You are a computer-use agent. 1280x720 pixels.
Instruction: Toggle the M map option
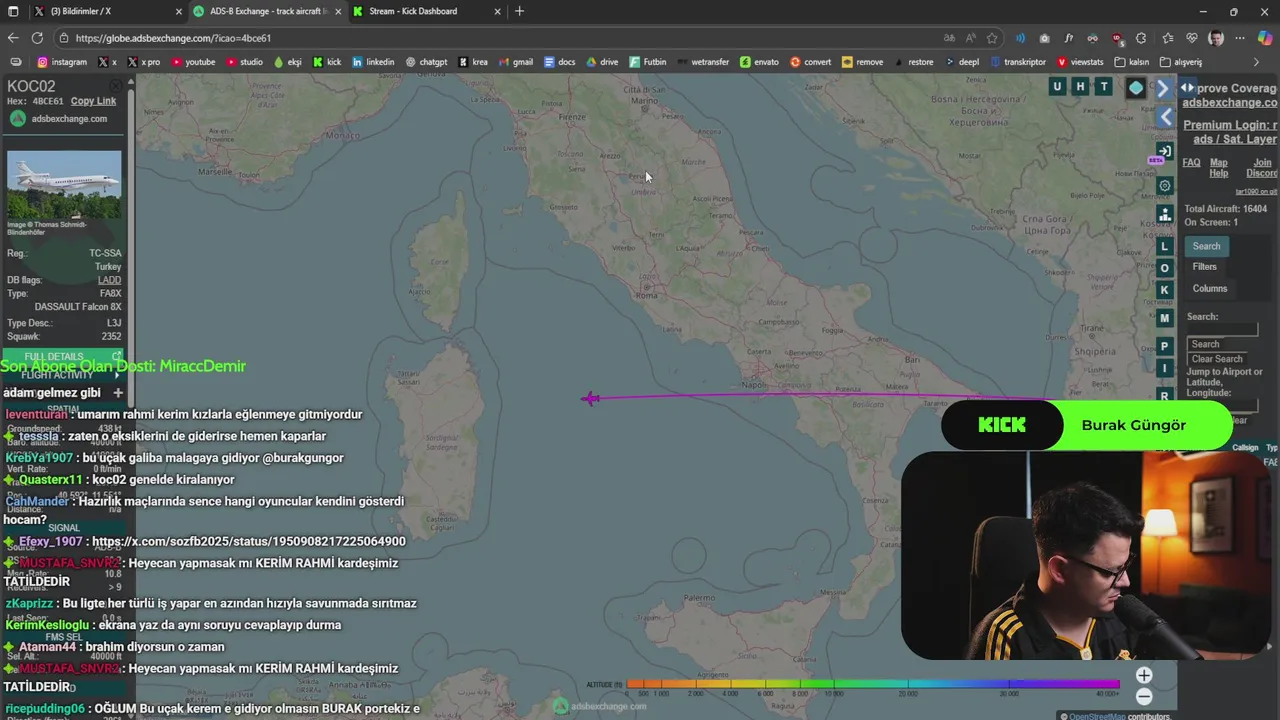[1164, 318]
